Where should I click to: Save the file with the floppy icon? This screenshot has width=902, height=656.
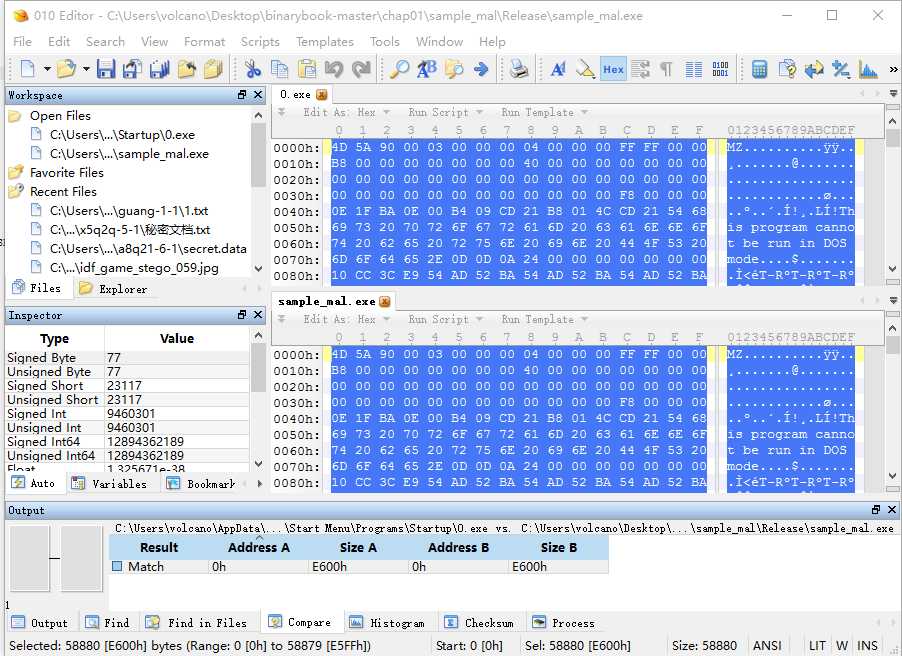pos(106,70)
